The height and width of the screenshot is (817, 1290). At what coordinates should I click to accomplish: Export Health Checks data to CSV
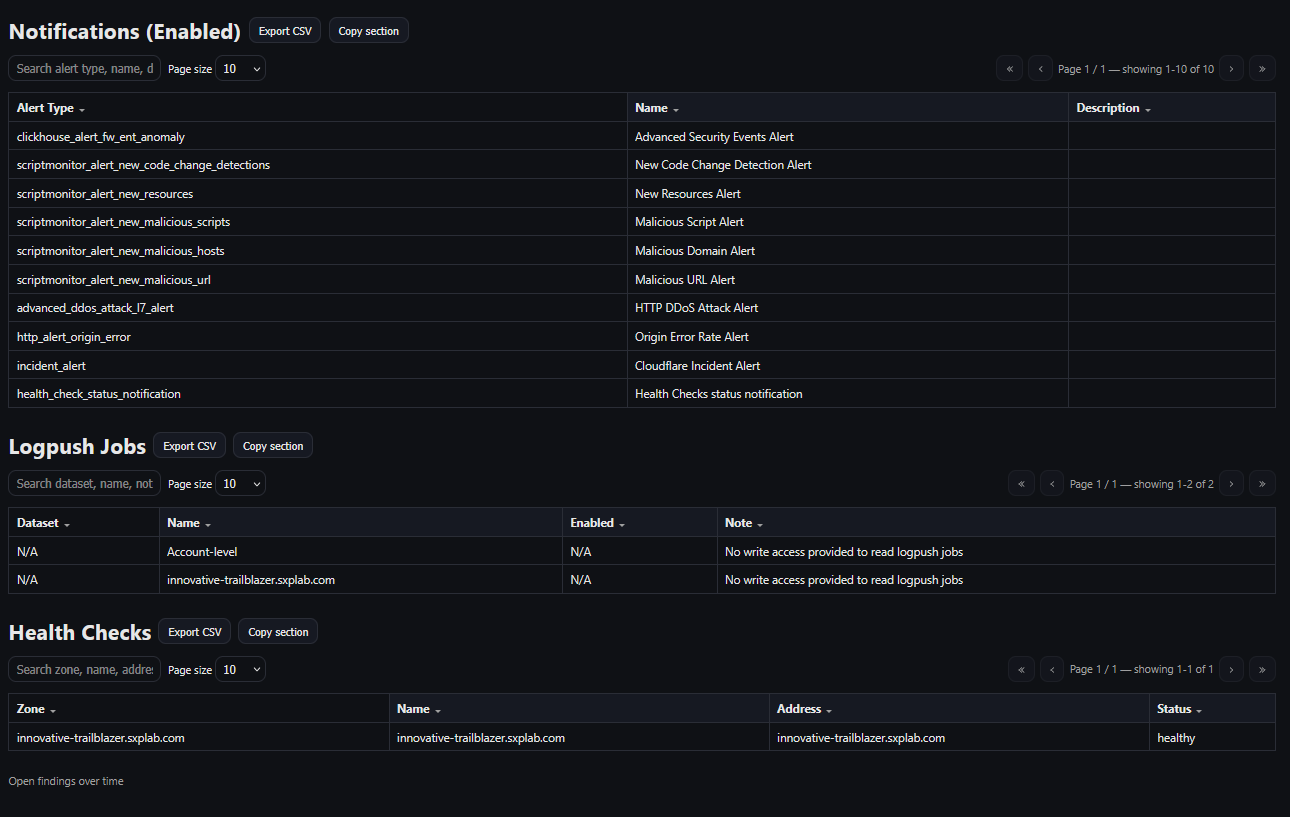pos(194,631)
